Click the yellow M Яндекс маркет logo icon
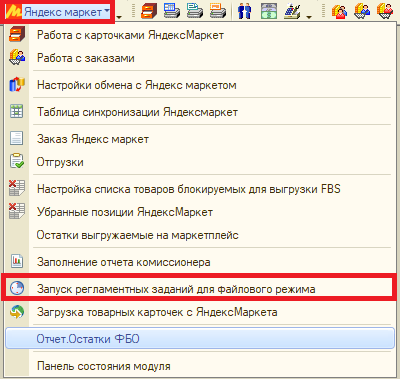400x379 pixels. pos(14,12)
